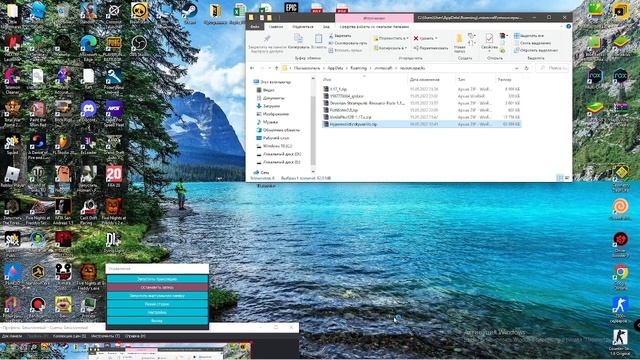Select Рабочий стол (Desktop) in navigation pane
Viewport: 640px width, 360px height.
273,138
